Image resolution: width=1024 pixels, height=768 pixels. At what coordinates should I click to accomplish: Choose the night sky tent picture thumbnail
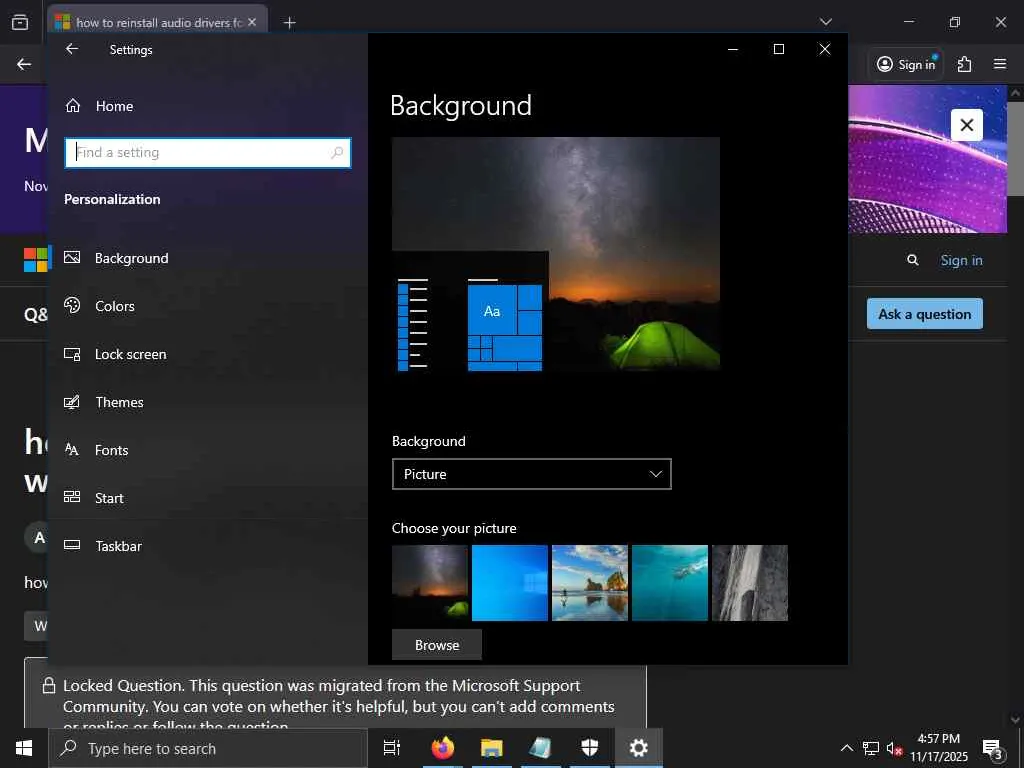(430, 583)
